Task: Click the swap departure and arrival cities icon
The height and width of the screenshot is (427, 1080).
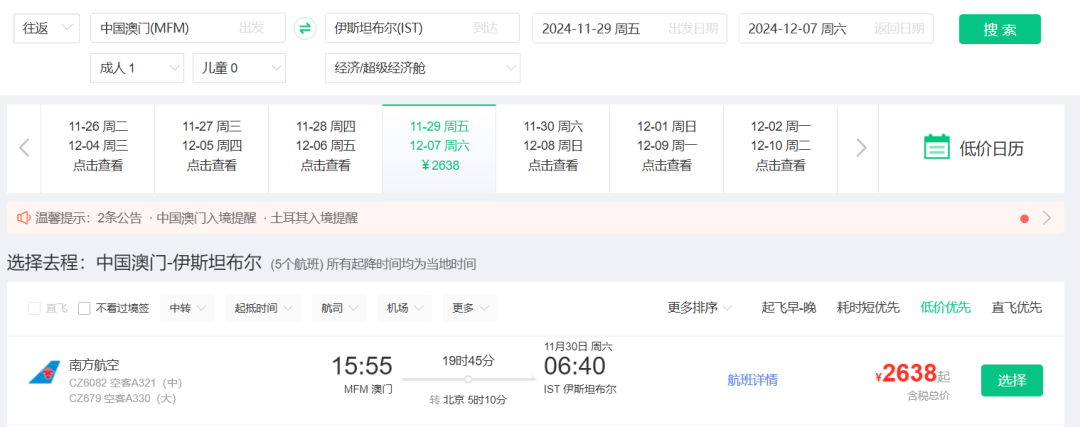Action: pyautogui.click(x=305, y=29)
